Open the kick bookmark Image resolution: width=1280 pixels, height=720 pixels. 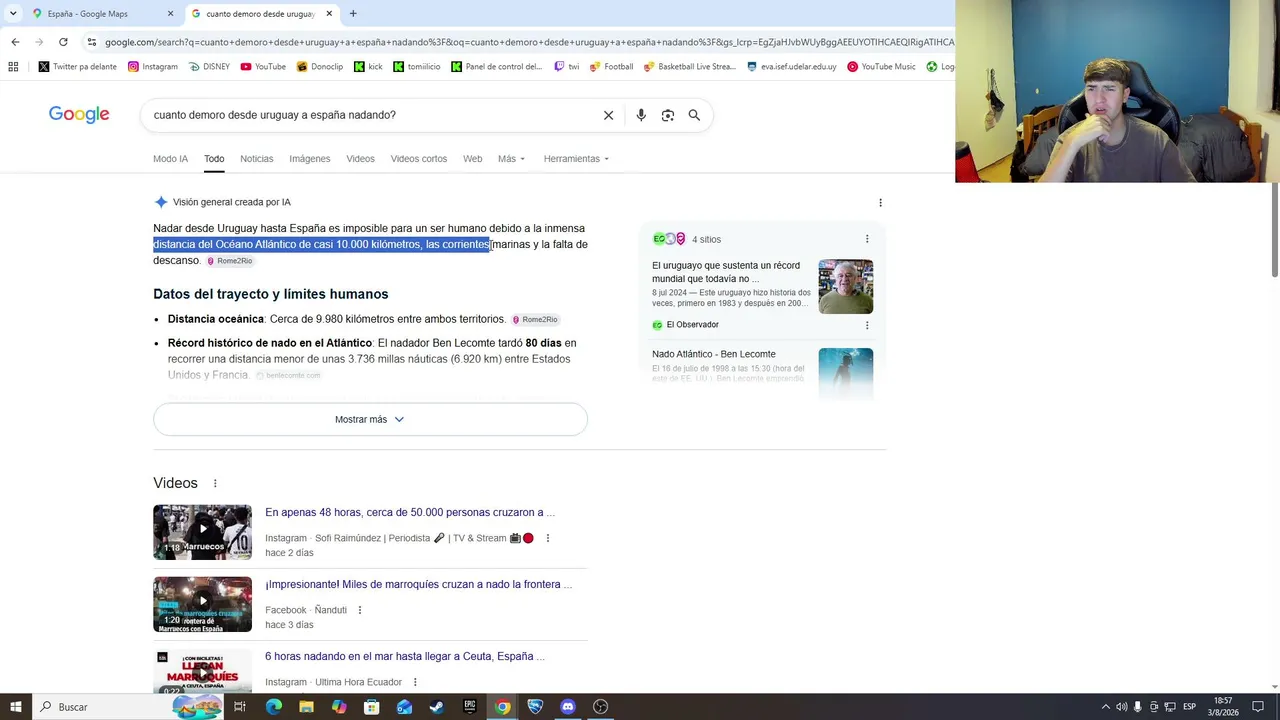pos(368,67)
